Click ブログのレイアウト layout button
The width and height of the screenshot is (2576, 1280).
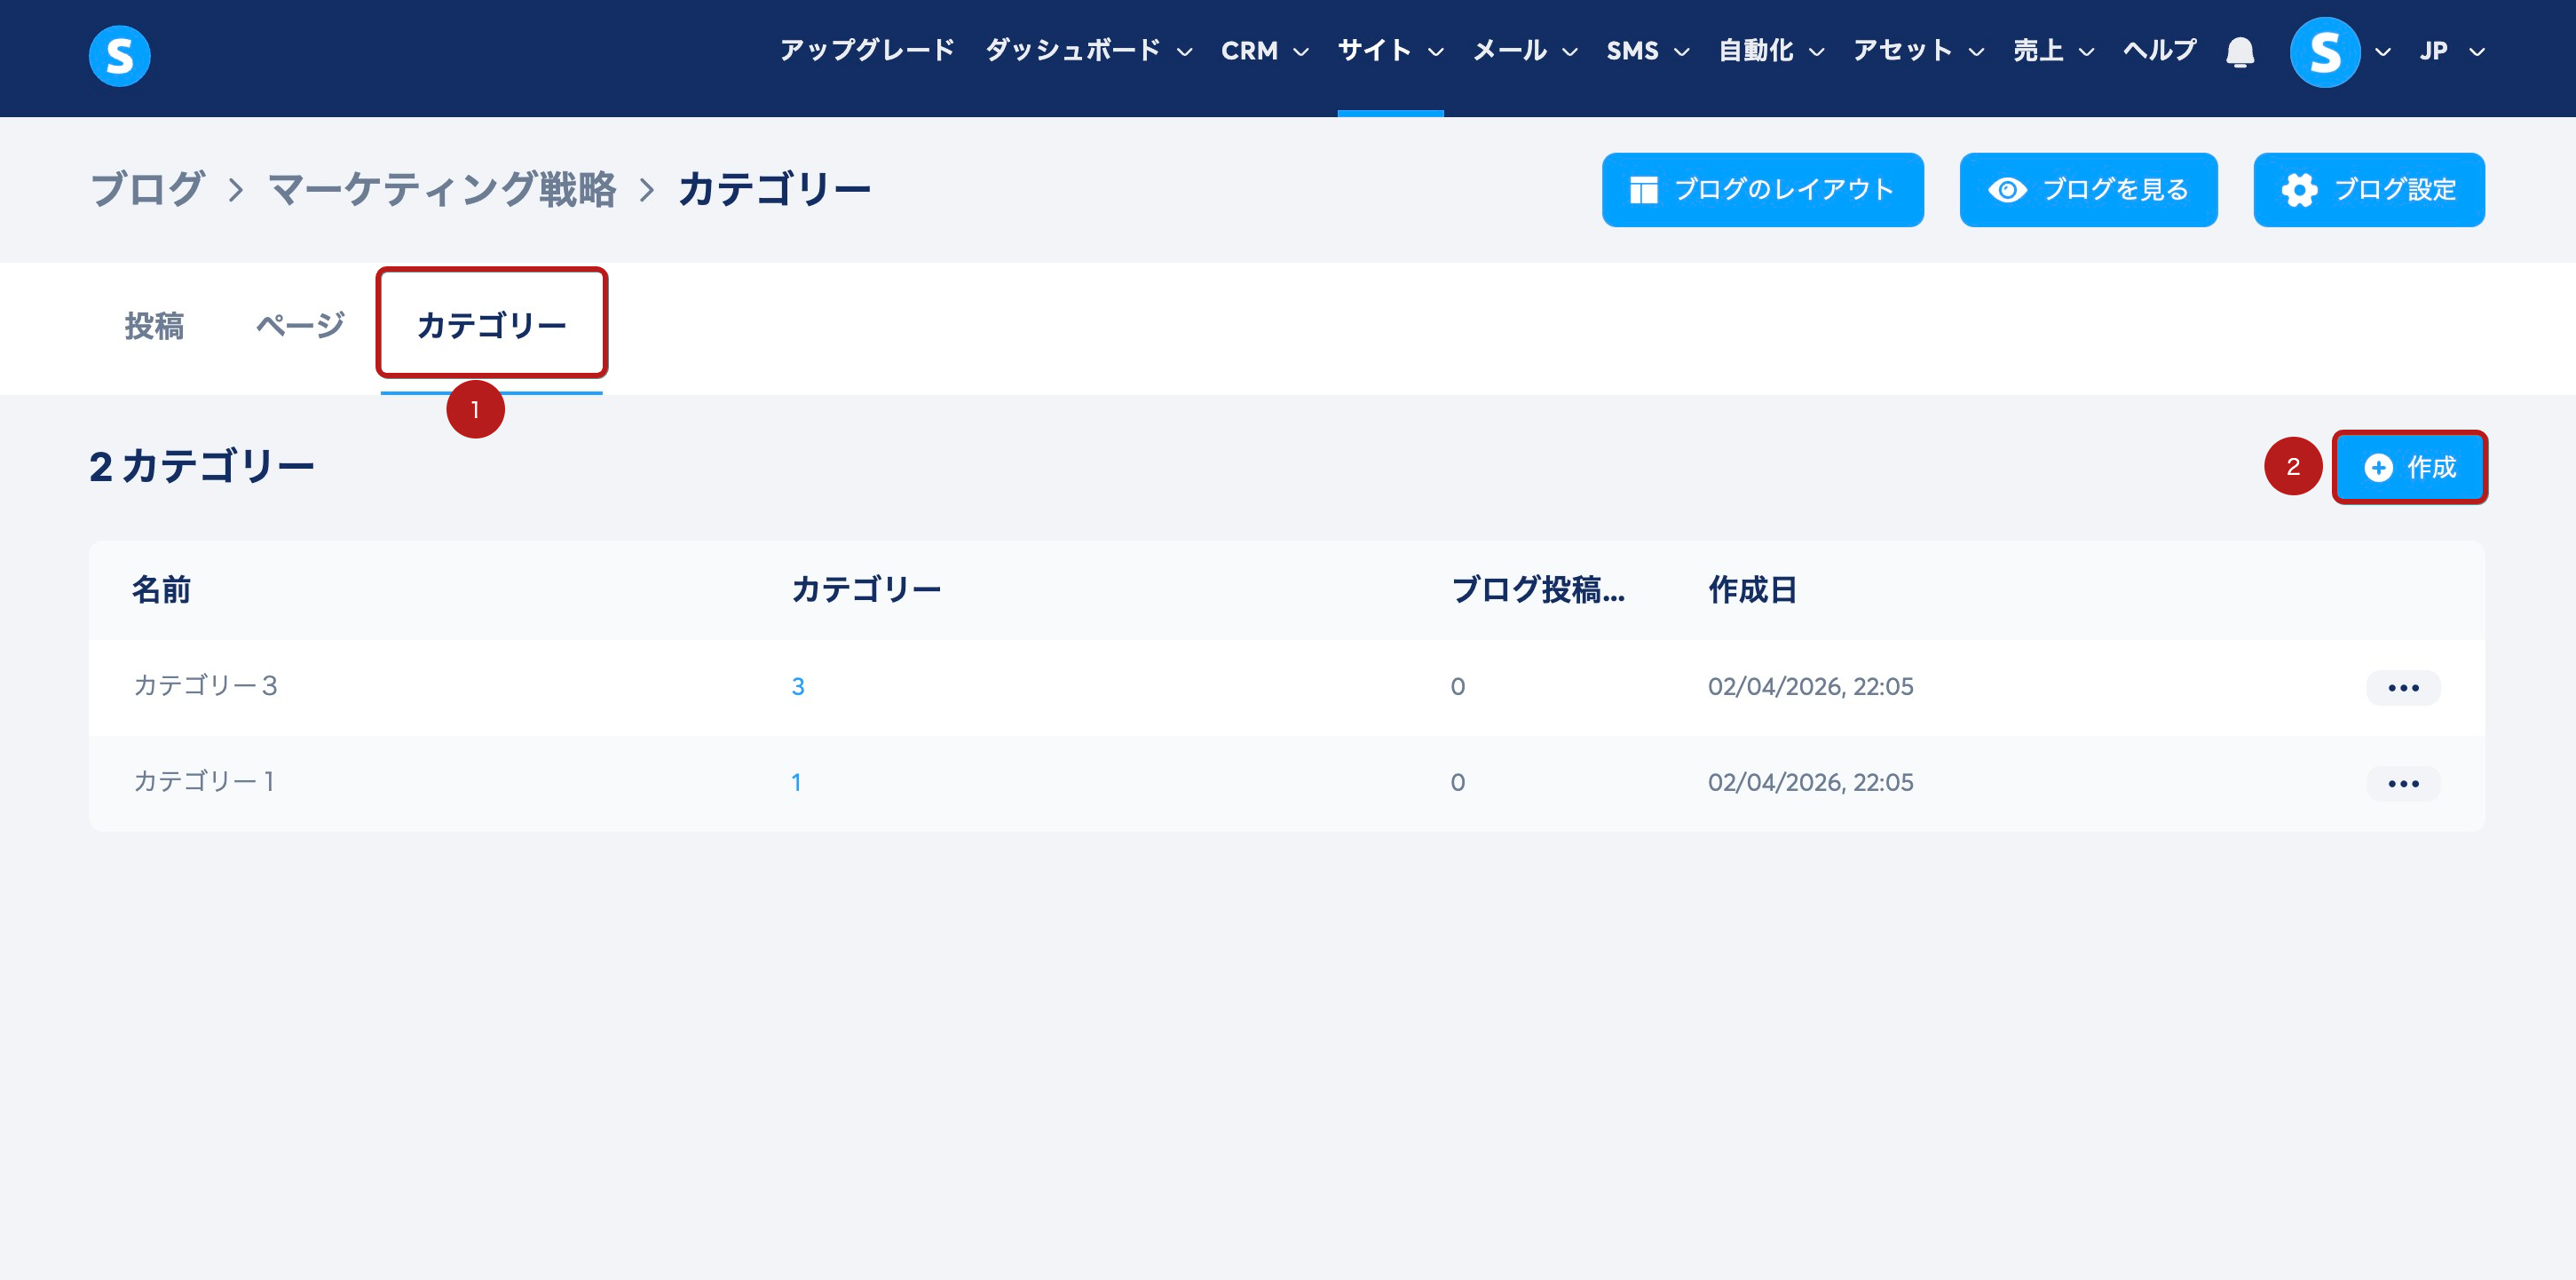[1762, 190]
